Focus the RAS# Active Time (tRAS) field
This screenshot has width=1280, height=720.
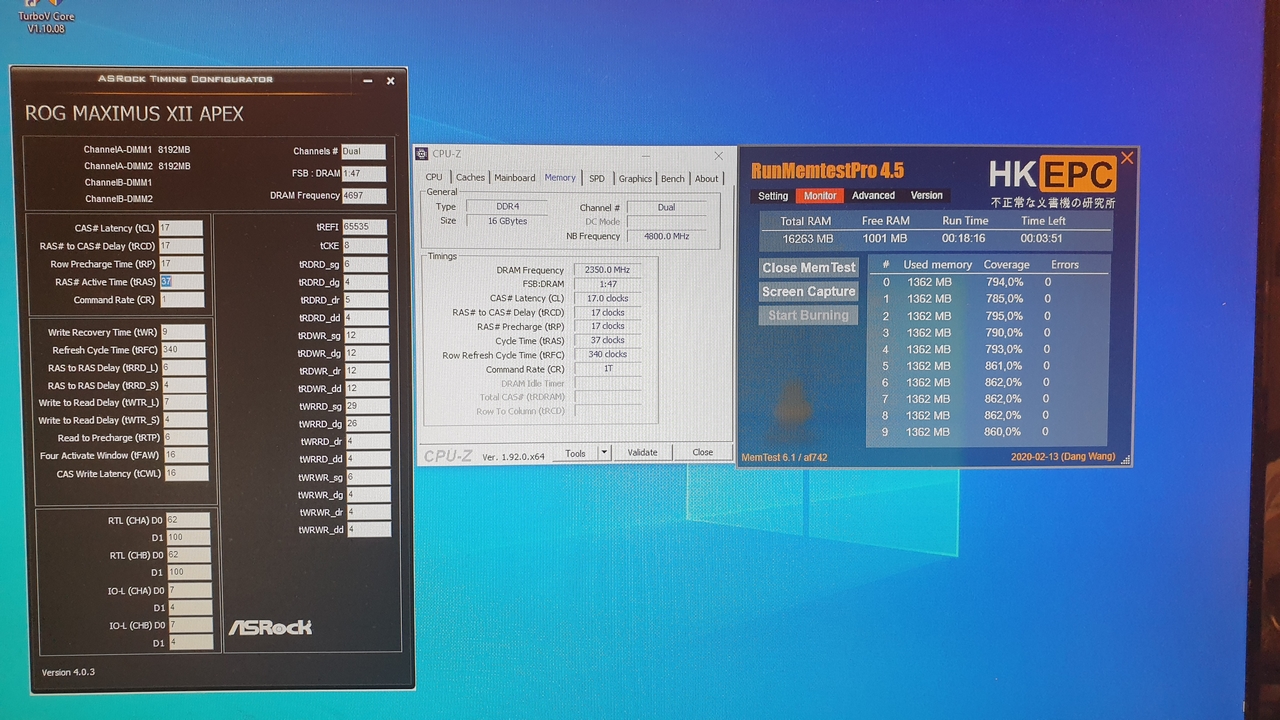[181, 282]
